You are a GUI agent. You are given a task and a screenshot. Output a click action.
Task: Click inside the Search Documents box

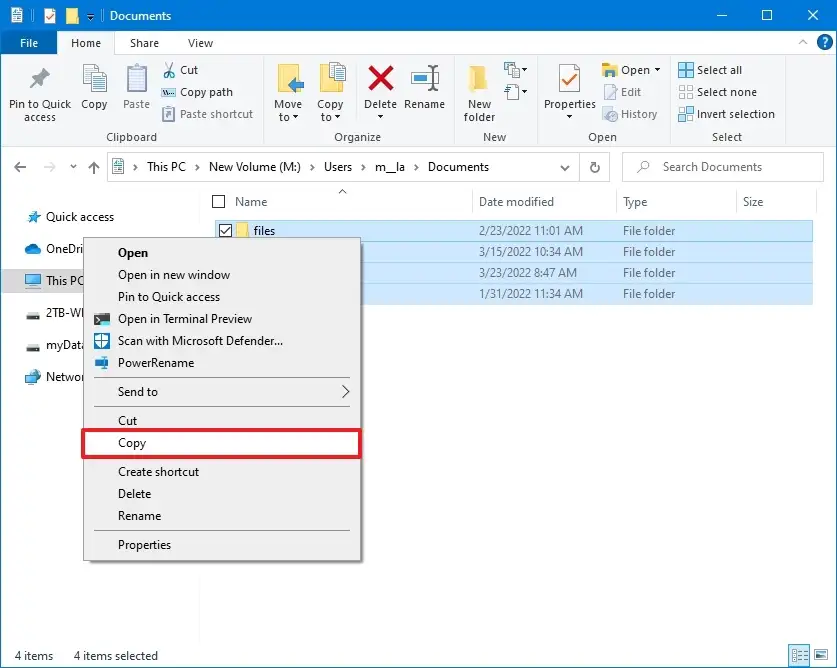point(722,167)
